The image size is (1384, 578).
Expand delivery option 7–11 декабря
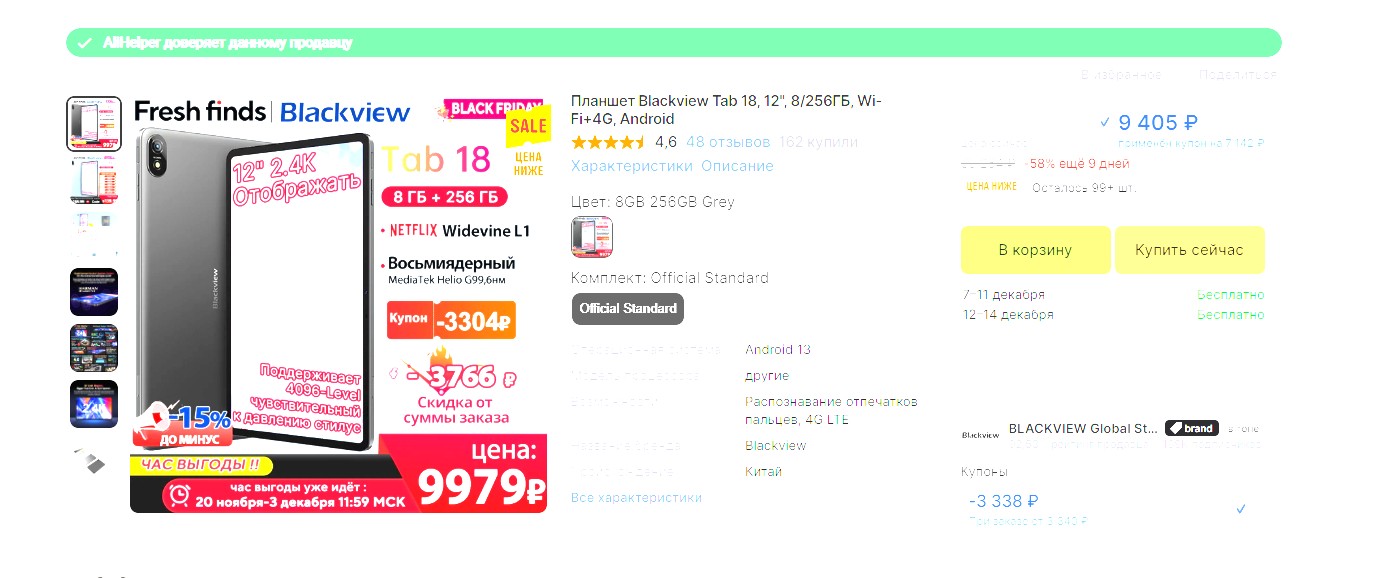pyautogui.click(x=1003, y=295)
